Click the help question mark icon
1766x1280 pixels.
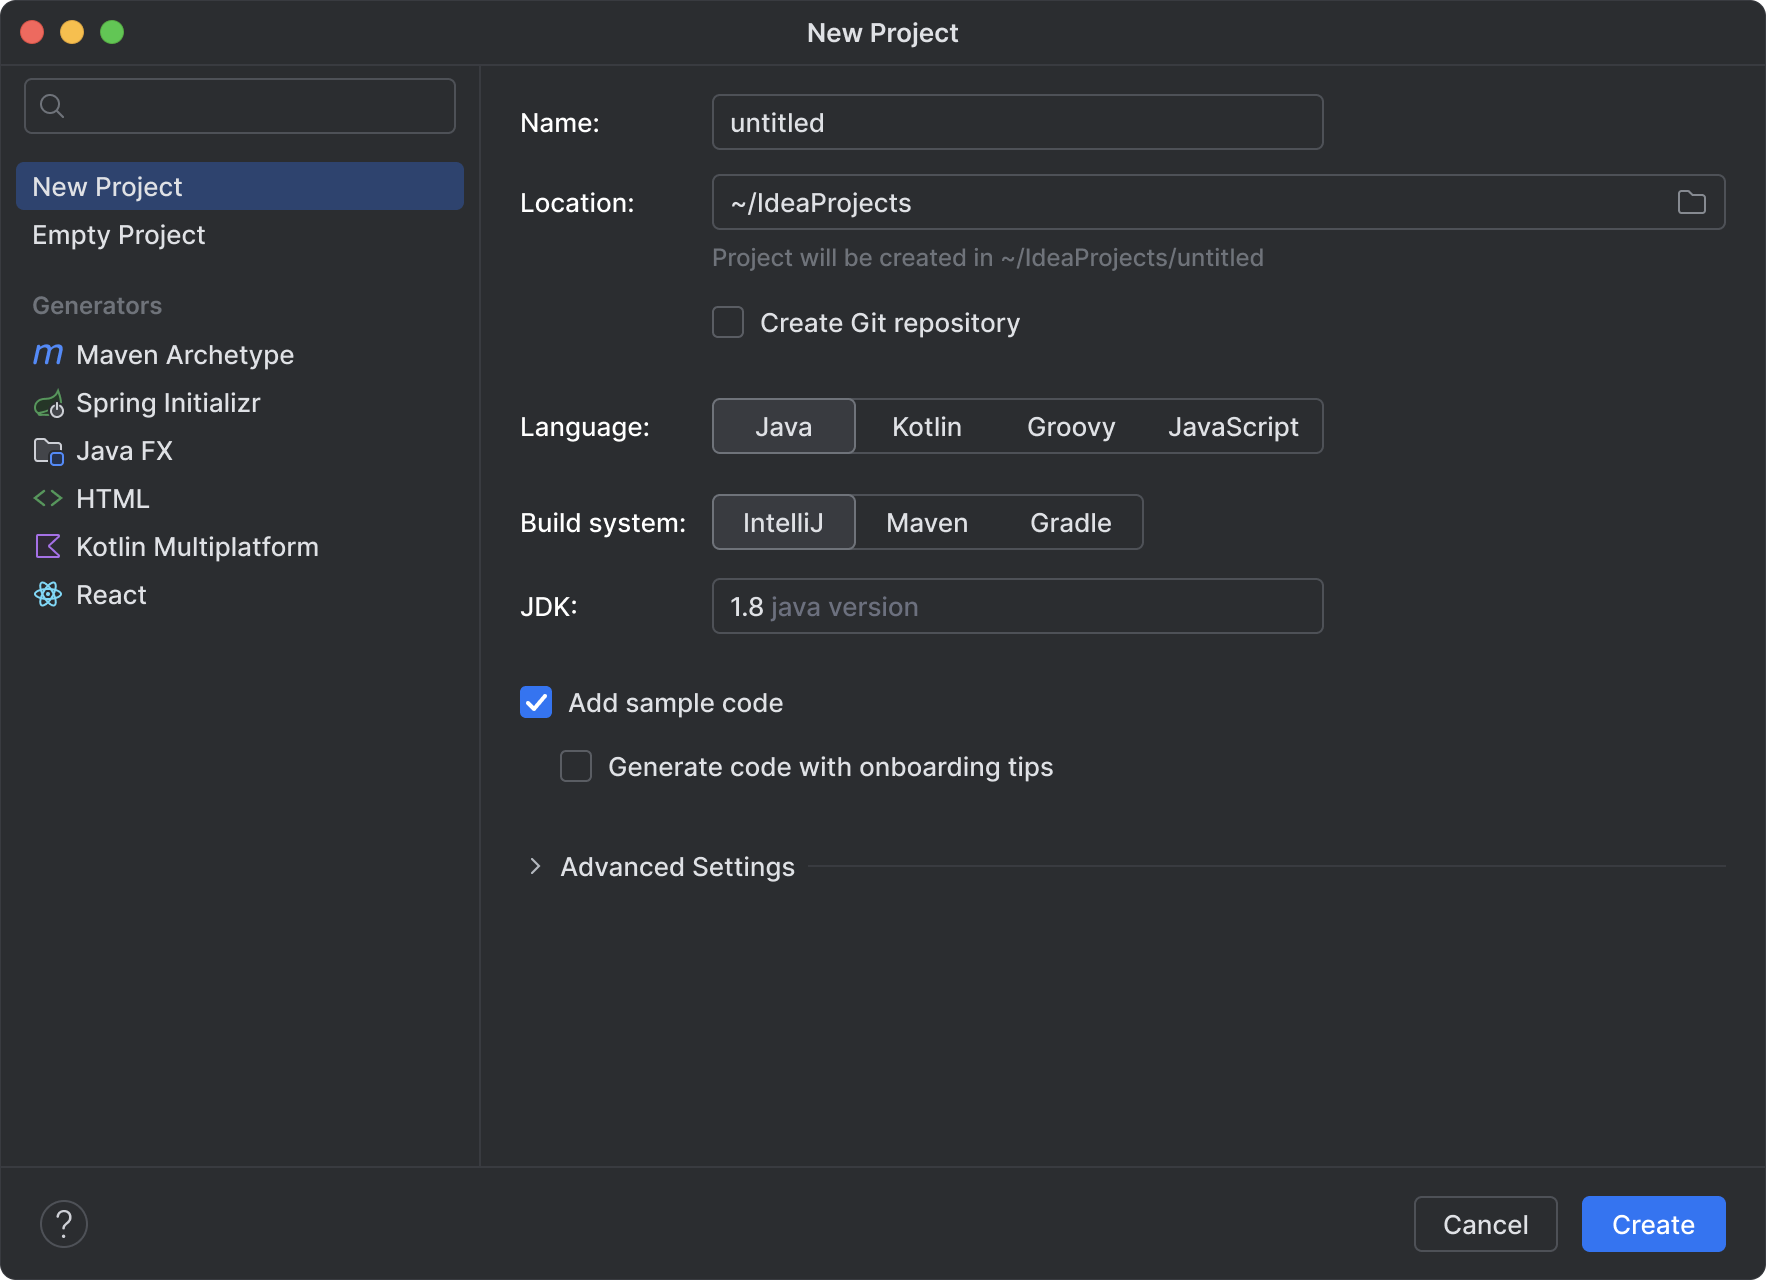[x=64, y=1223]
